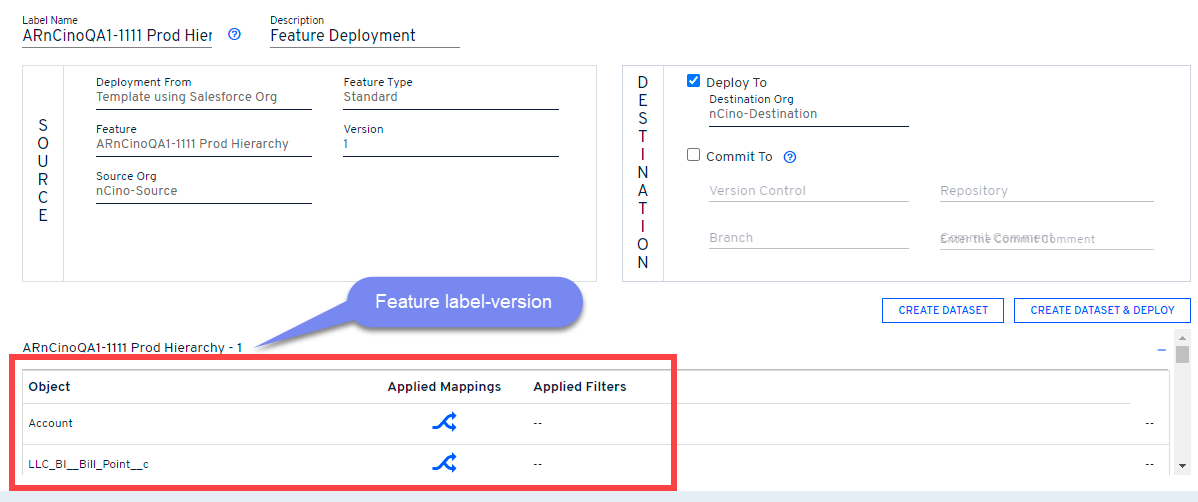The height and width of the screenshot is (502, 1198).
Task: Uncheck the Deploy To checkbox
Action: (694, 82)
